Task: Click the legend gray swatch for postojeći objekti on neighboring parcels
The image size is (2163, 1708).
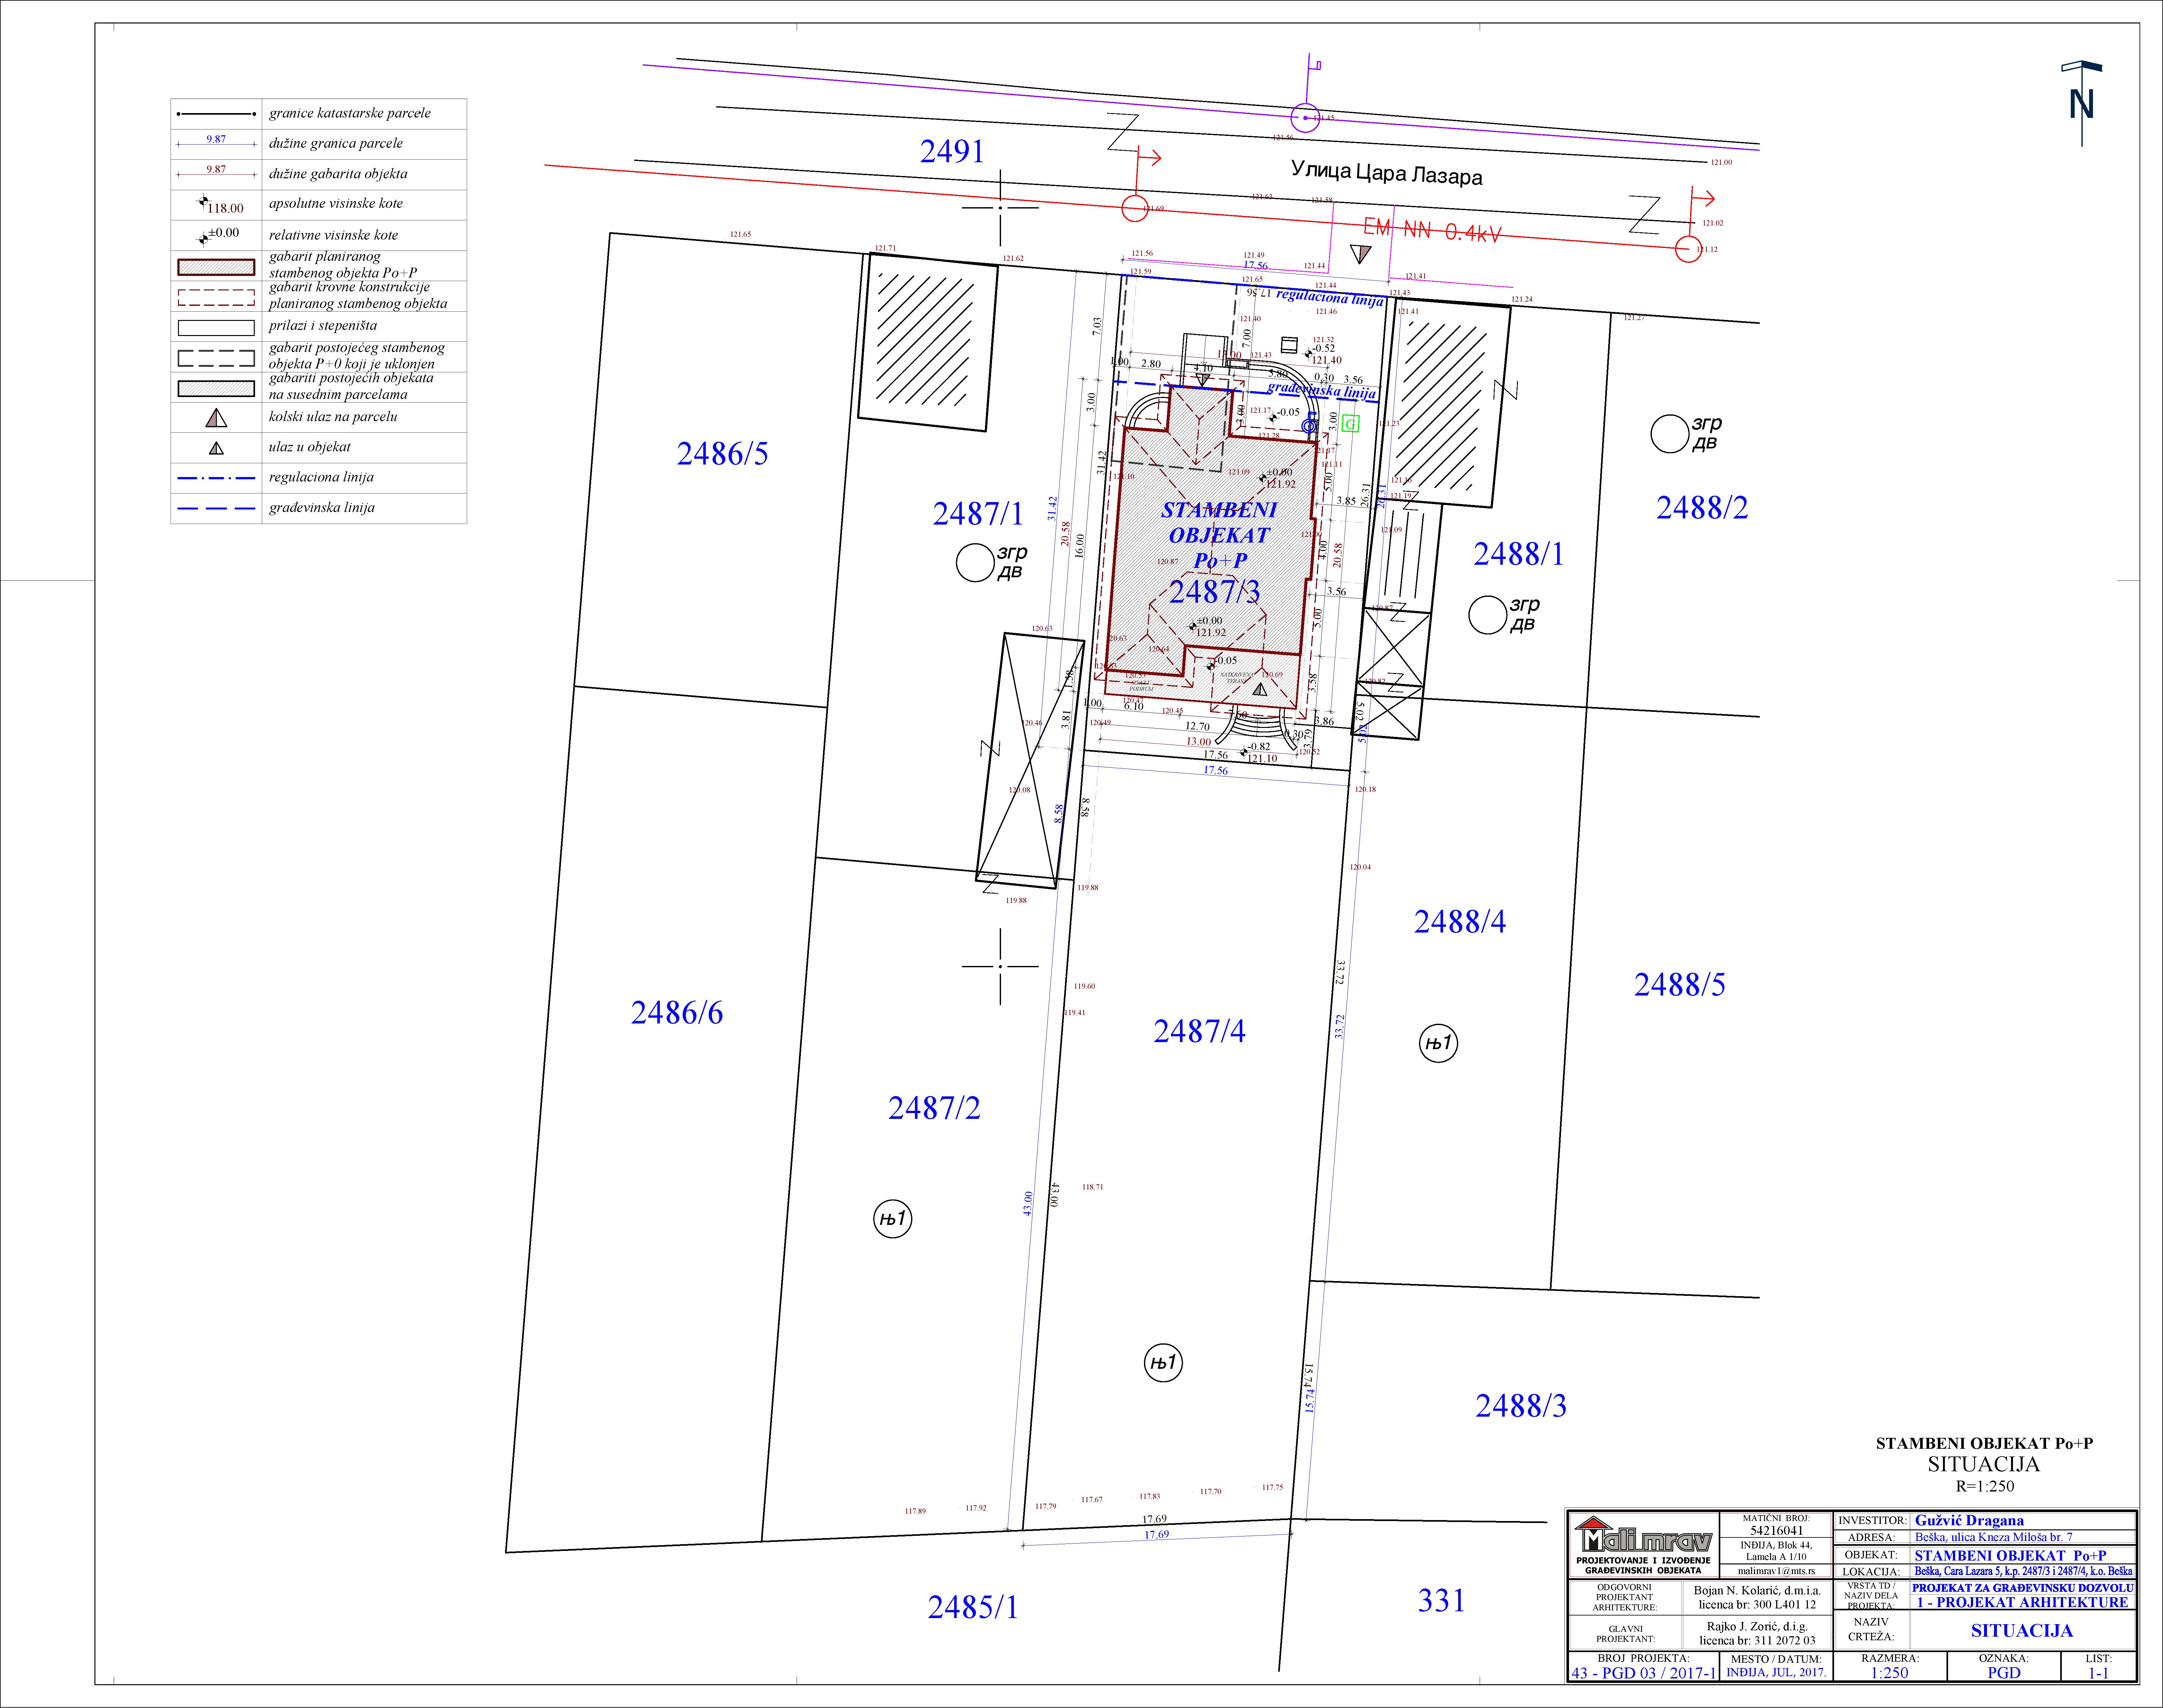Action: [x=216, y=388]
